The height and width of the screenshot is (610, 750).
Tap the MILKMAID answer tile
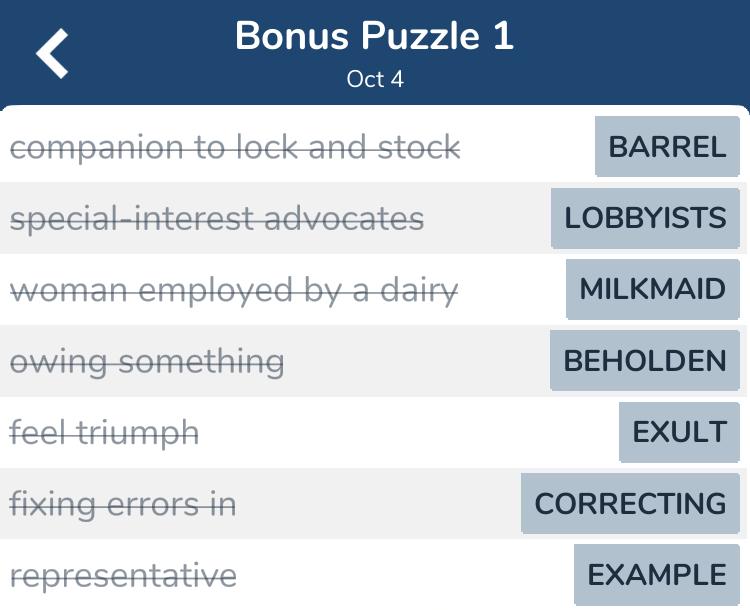point(653,289)
